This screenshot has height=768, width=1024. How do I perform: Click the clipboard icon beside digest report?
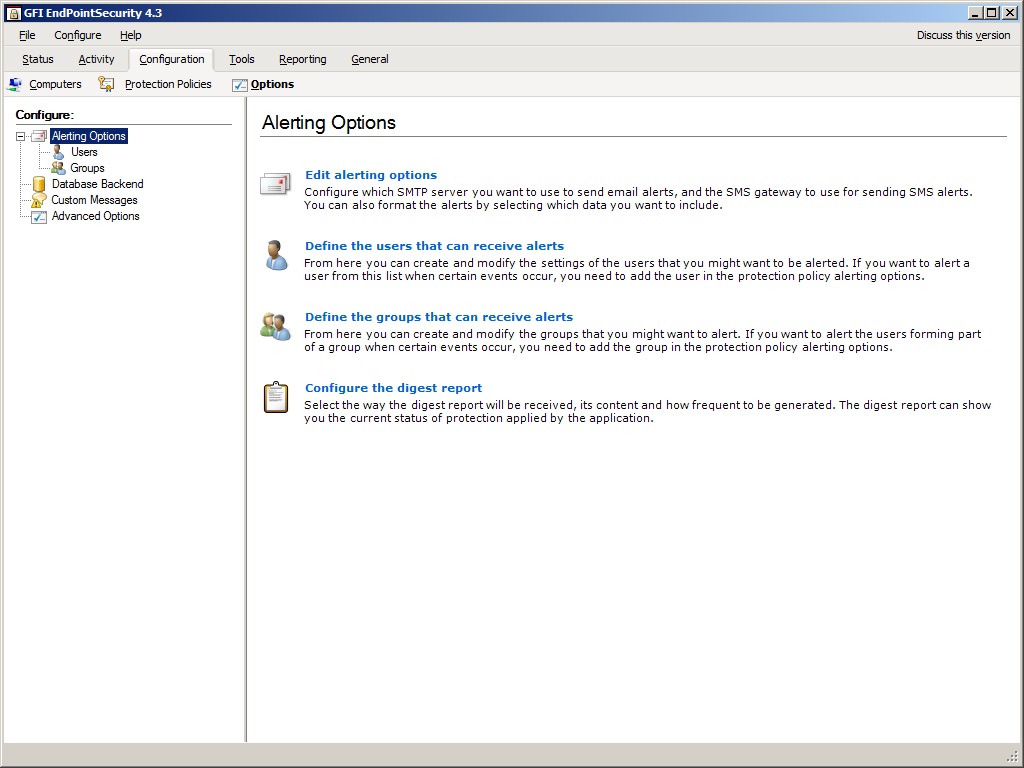[276, 397]
